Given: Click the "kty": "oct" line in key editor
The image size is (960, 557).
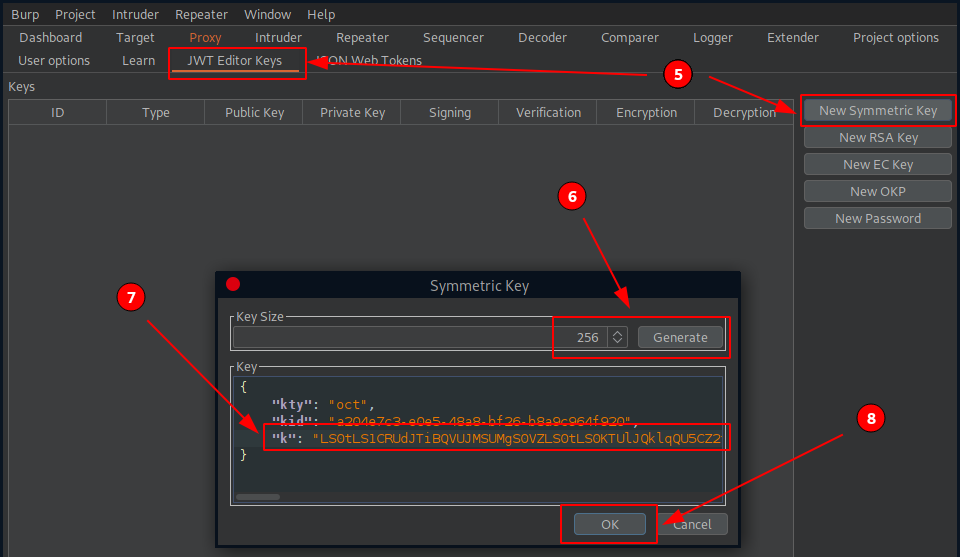Looking at the screenshot, I should (323, 405).
